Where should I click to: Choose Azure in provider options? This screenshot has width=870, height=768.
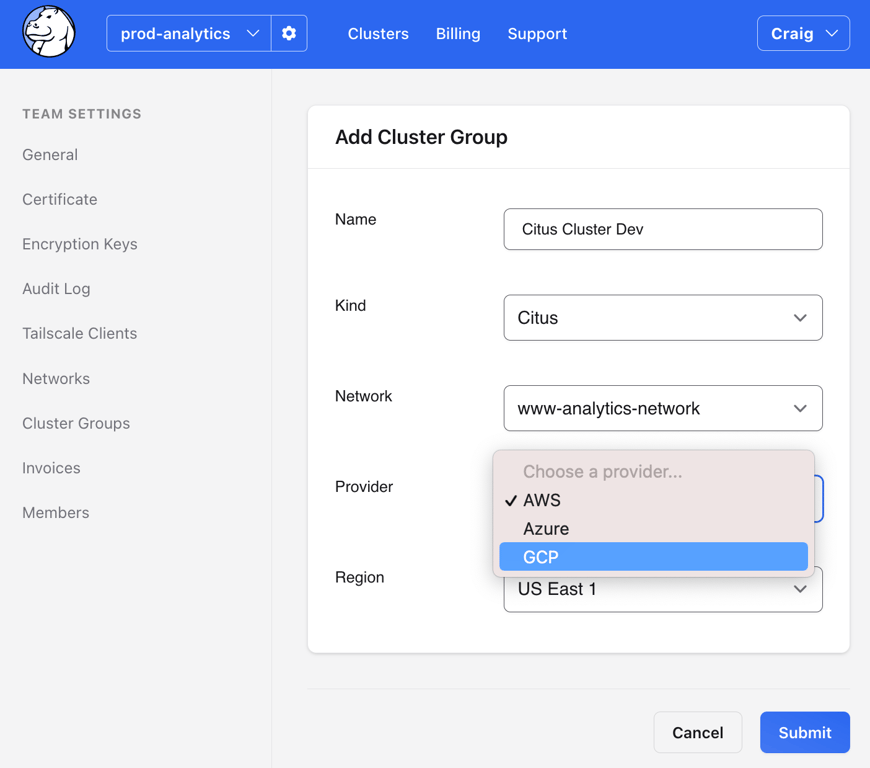653,528
